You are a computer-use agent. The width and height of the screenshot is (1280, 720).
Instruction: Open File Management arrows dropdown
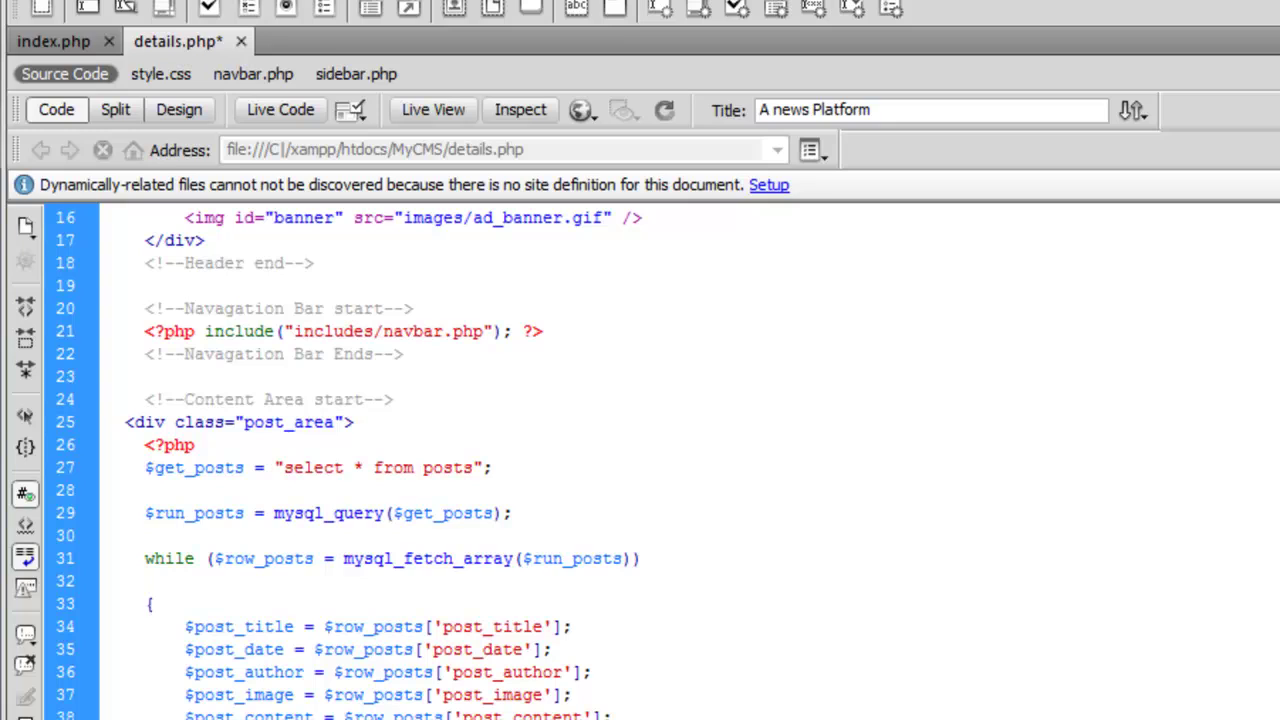[1132, 110]
